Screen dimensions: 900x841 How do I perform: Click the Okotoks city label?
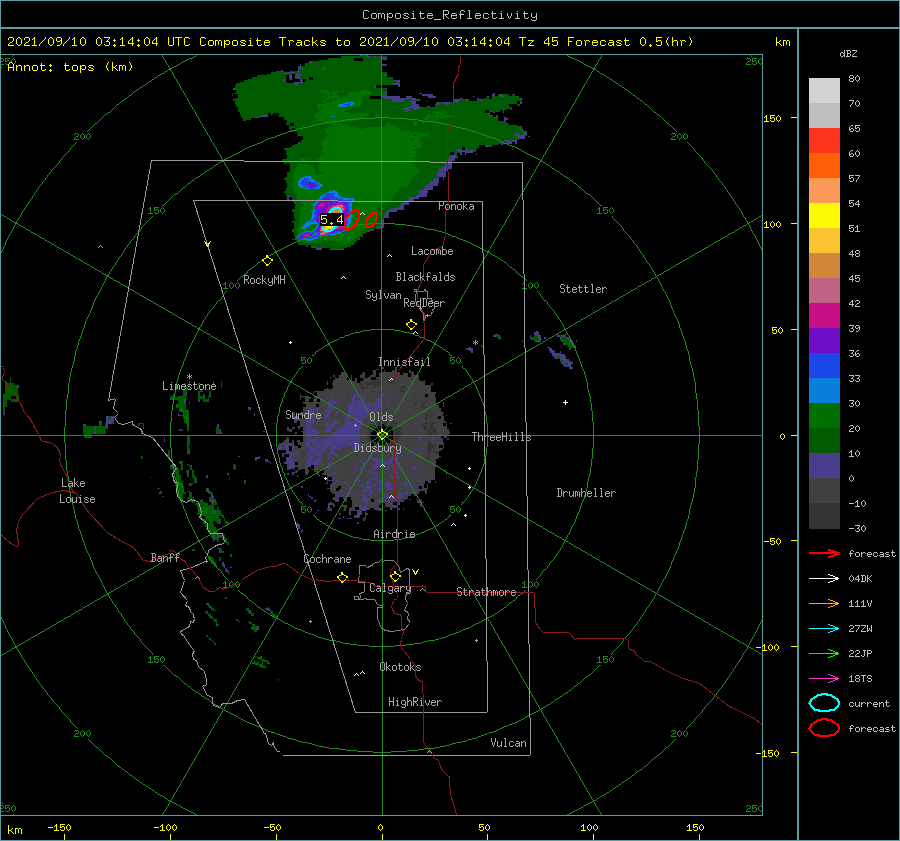tap(400, 667)
